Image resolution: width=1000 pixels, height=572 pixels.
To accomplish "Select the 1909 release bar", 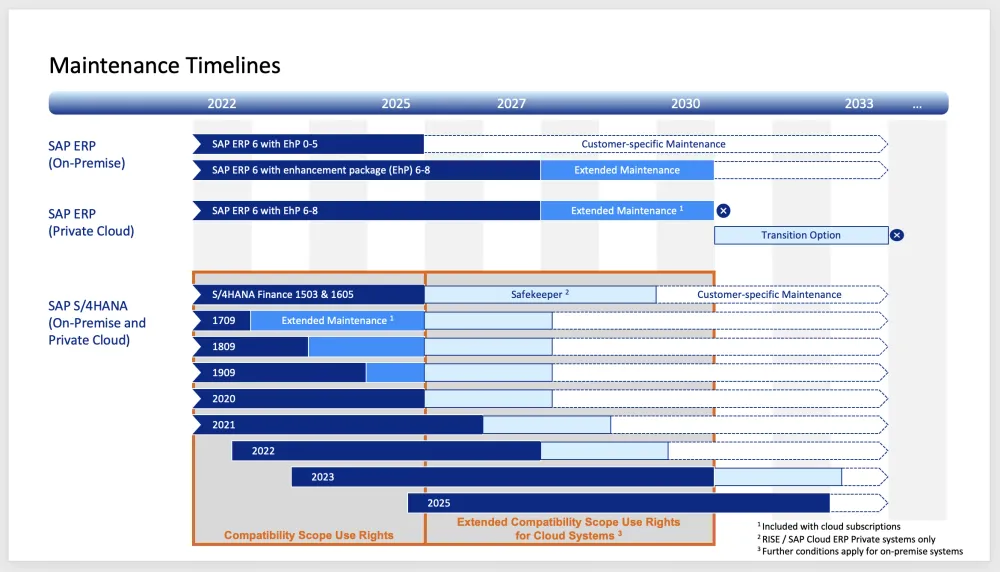I will (279, 373).
